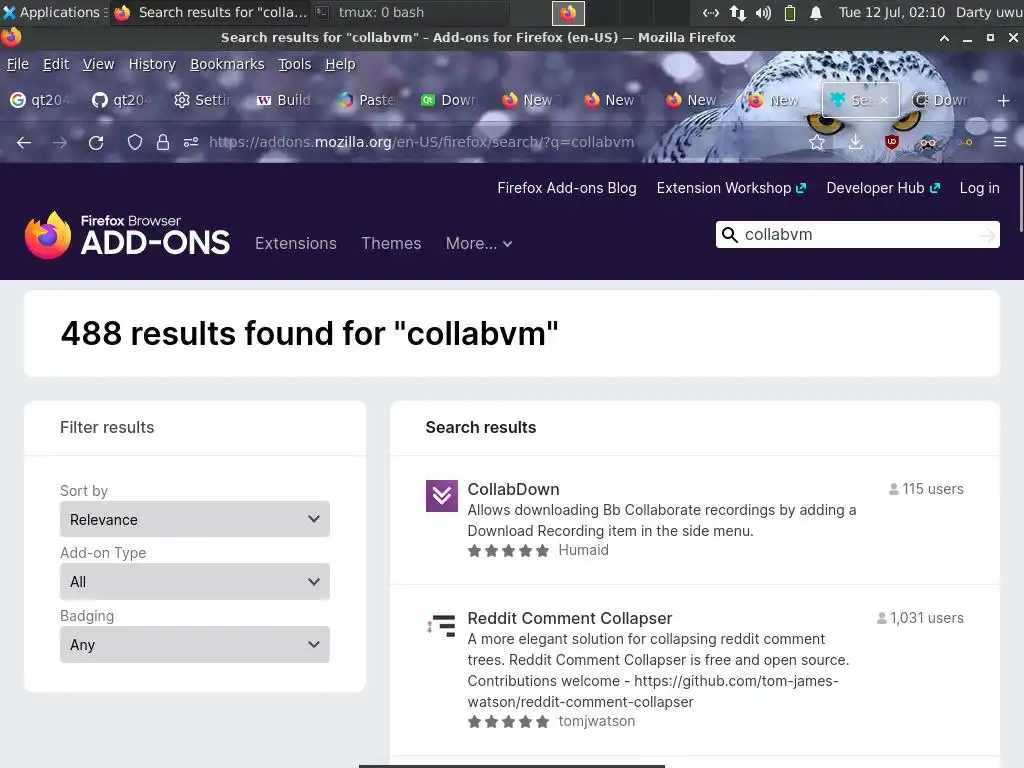Reload the current page
1024x768 pixels.
coord(96,142)
